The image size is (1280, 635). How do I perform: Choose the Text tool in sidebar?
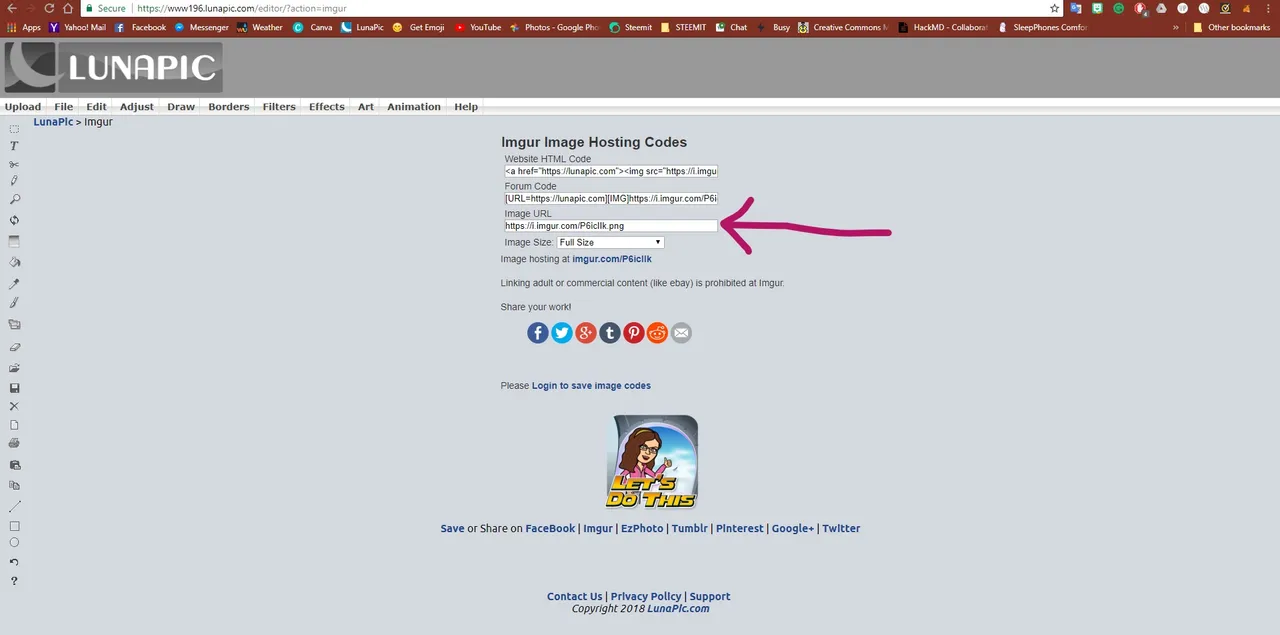pyautogui.click(x=14, y=146)
